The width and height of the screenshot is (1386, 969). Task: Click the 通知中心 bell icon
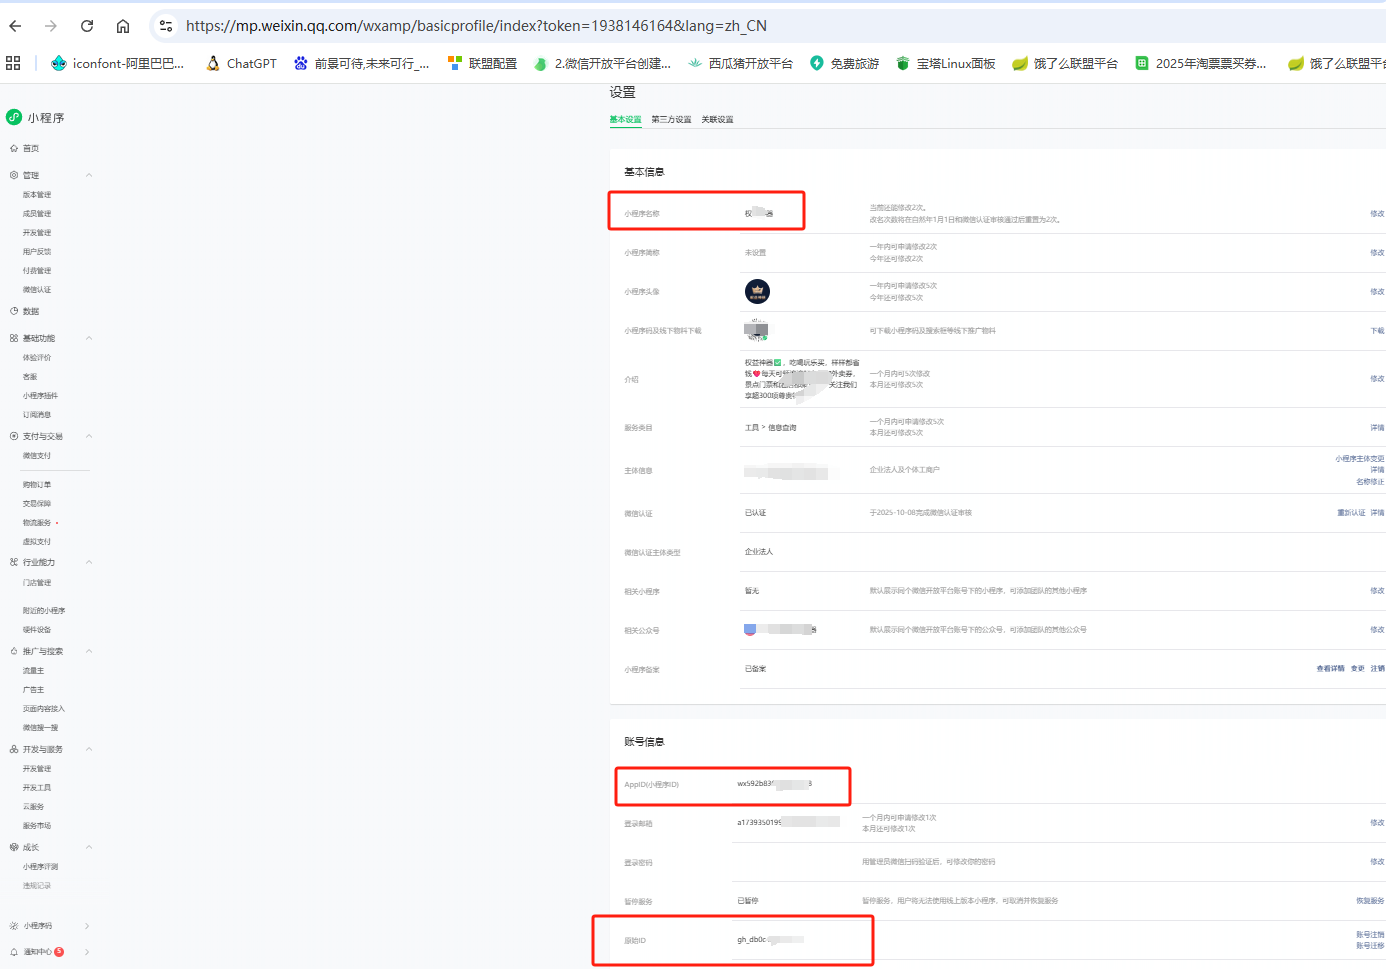pyautogui.click(x=14, y=952)
